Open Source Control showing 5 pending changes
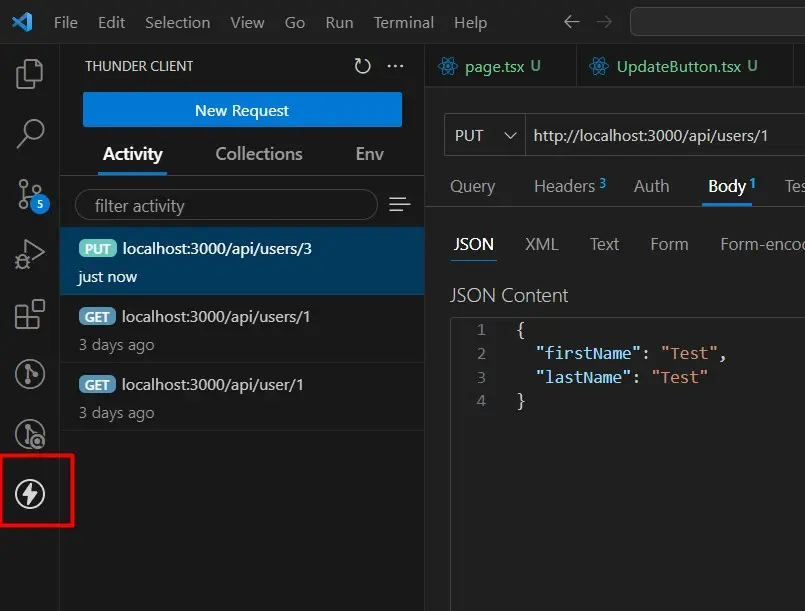 tap(30, 193)
